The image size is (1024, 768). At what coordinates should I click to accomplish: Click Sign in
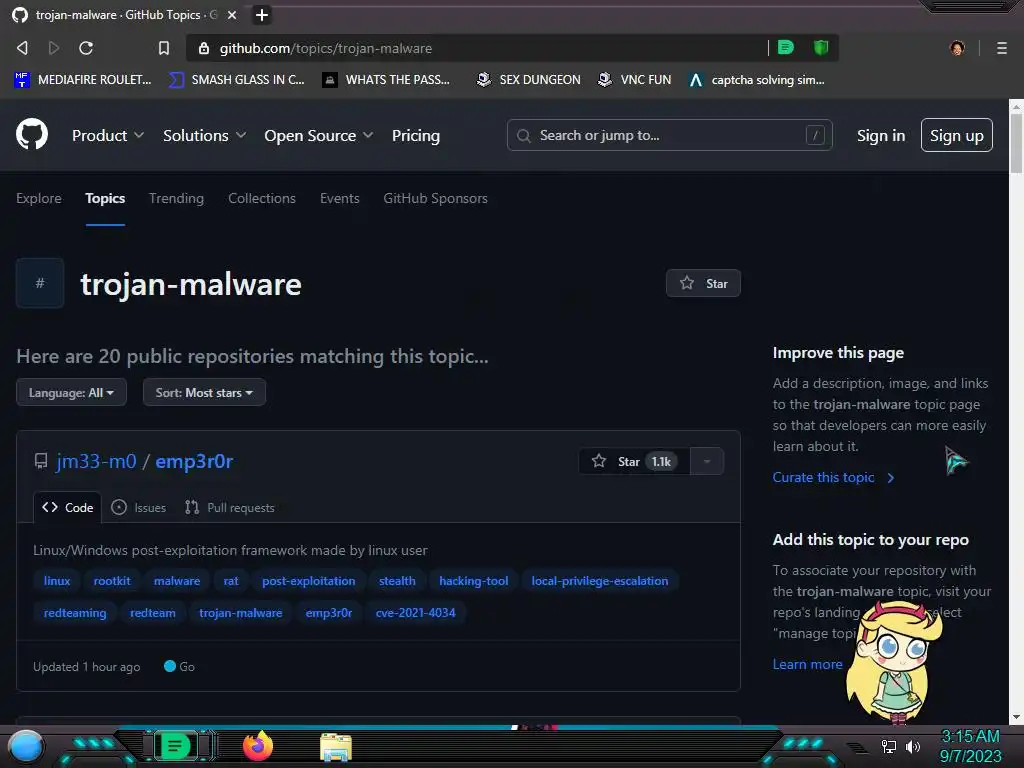click(880, 135)
